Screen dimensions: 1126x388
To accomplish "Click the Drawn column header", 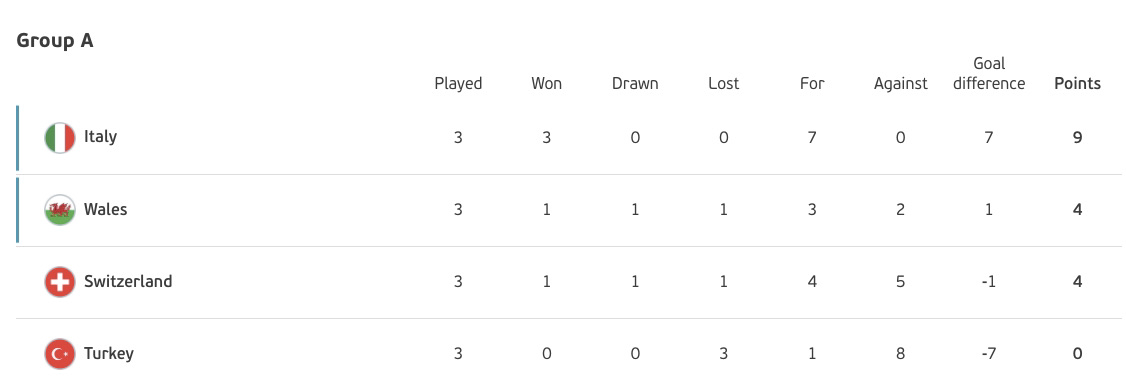I will coord(635,83).
